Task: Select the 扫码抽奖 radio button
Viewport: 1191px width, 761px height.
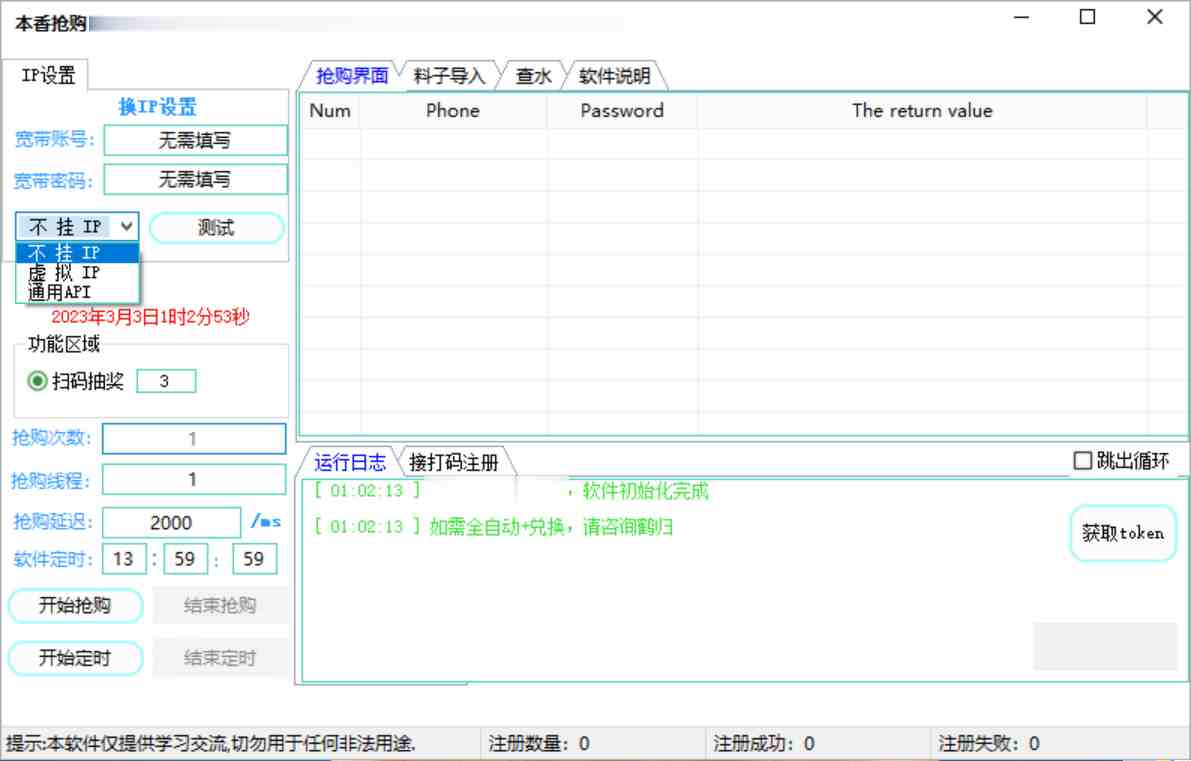Action: (37, 380)
